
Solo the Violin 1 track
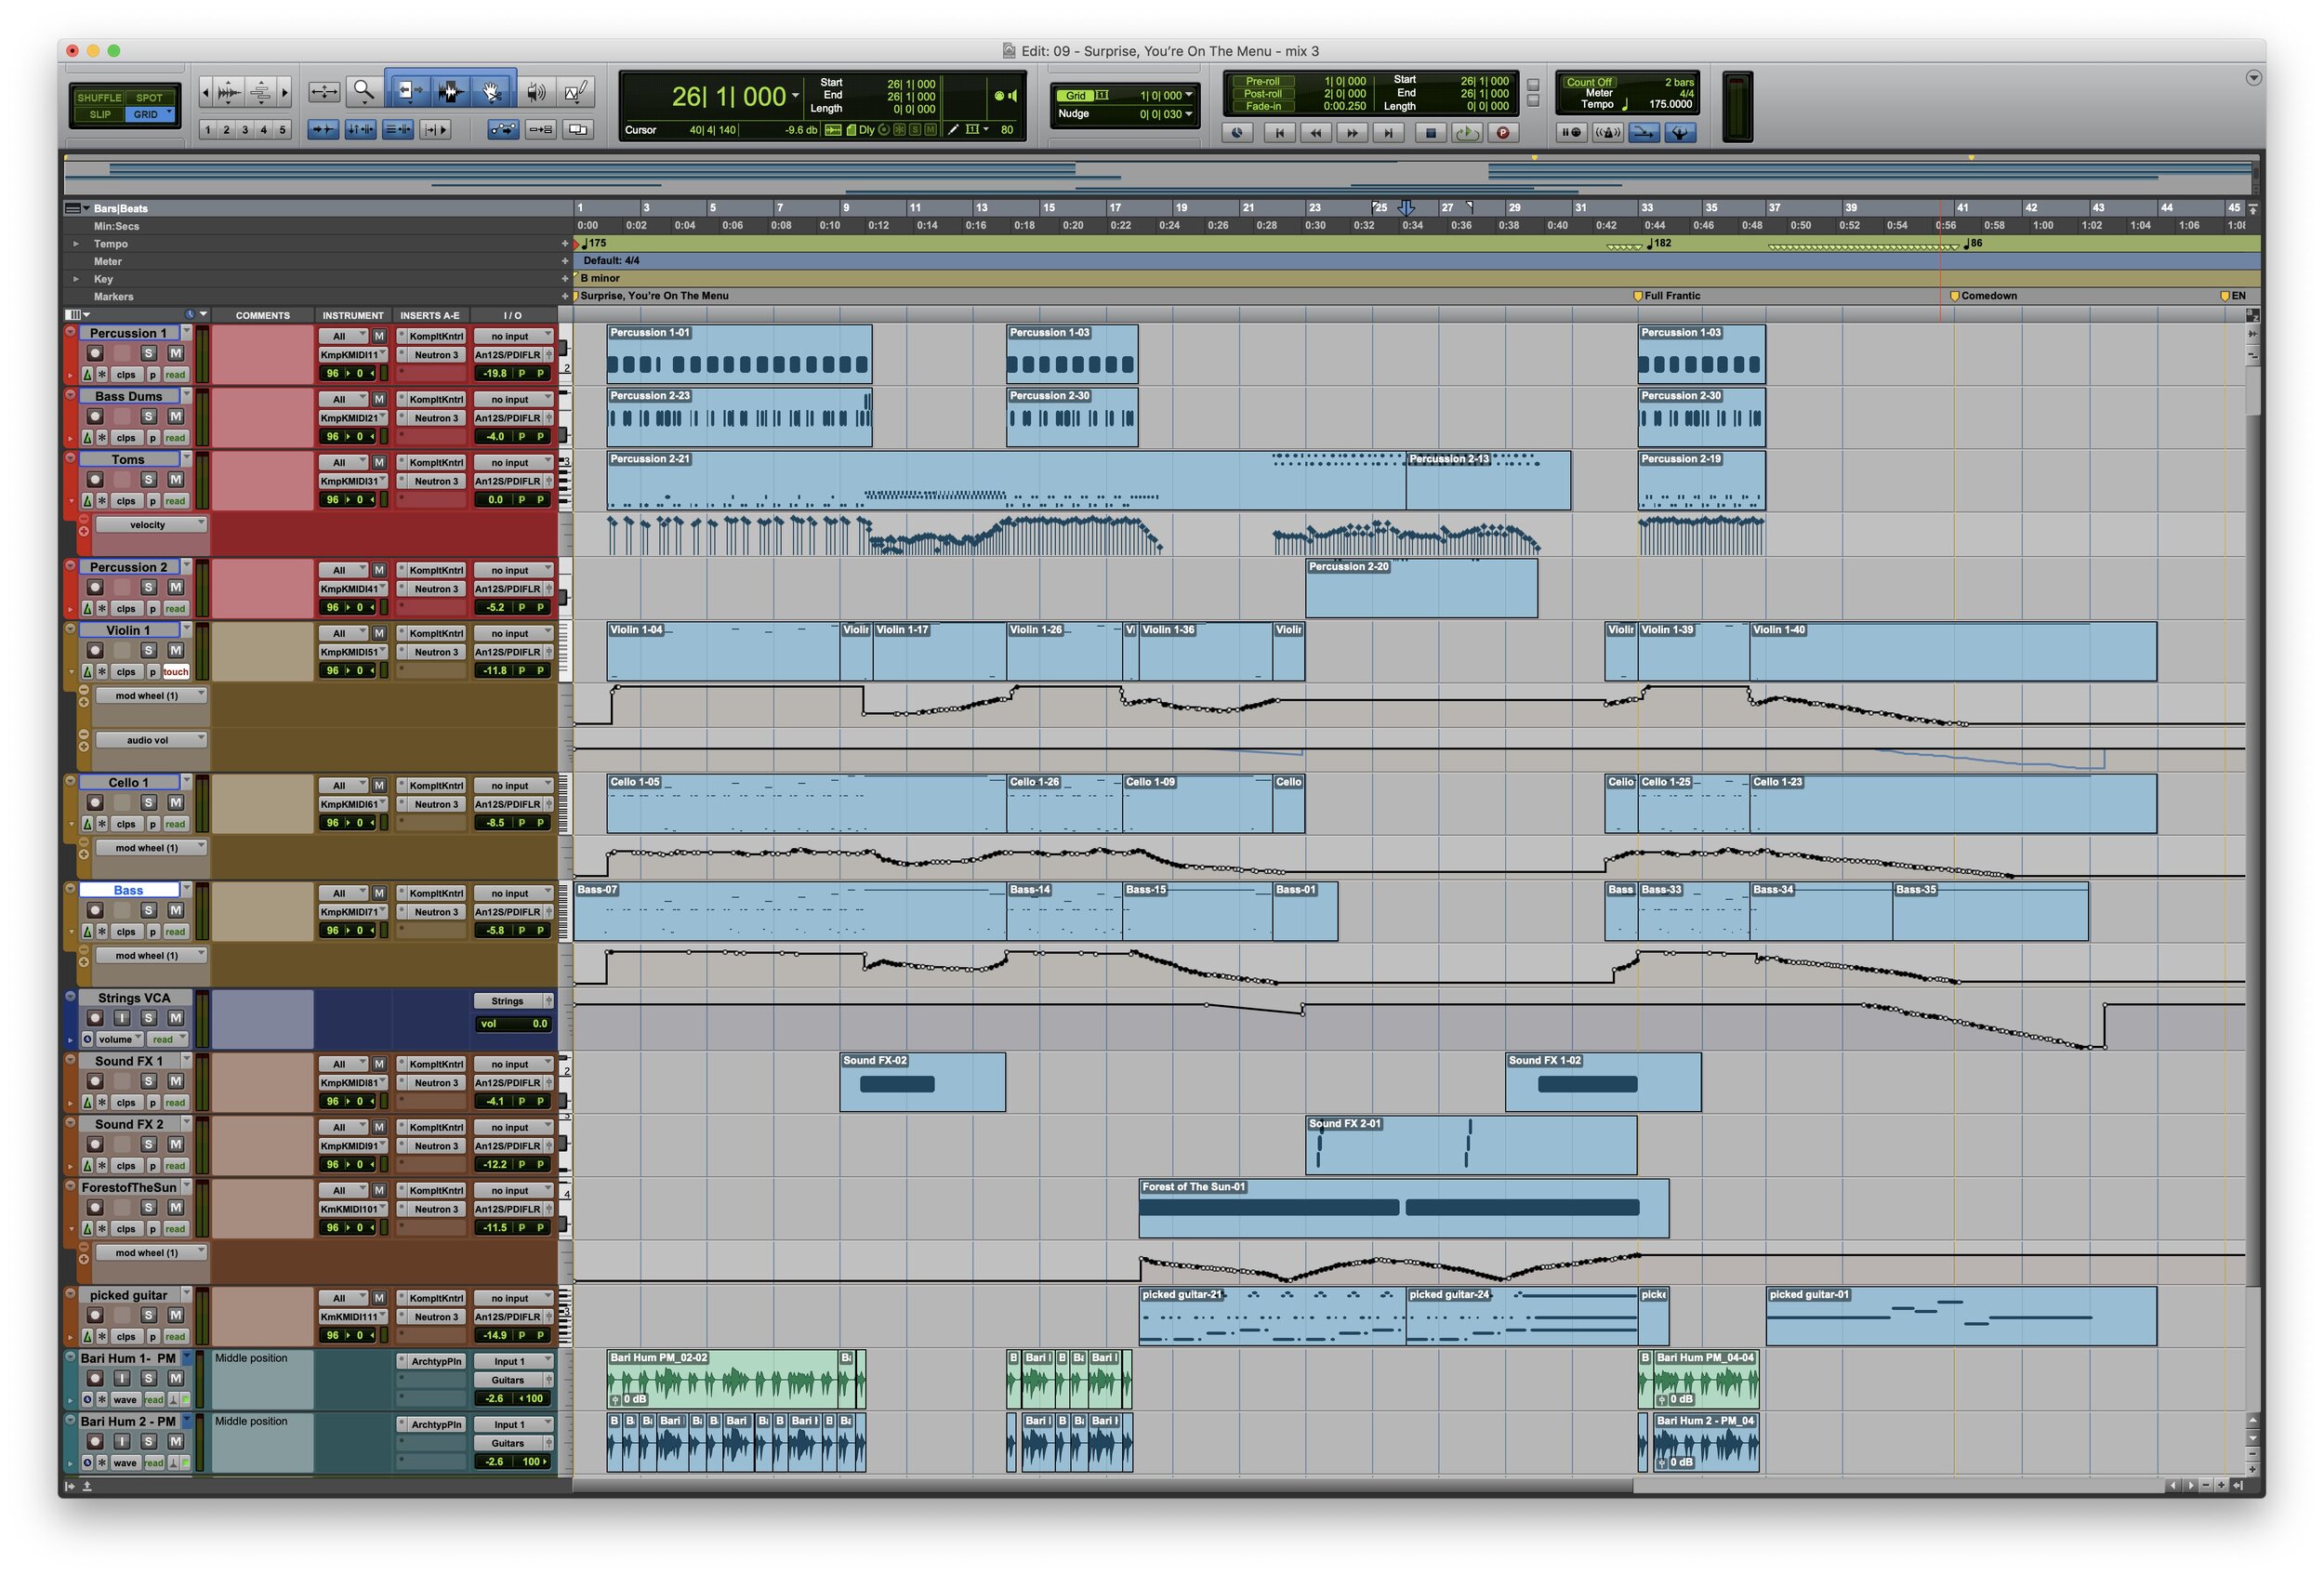149,650
